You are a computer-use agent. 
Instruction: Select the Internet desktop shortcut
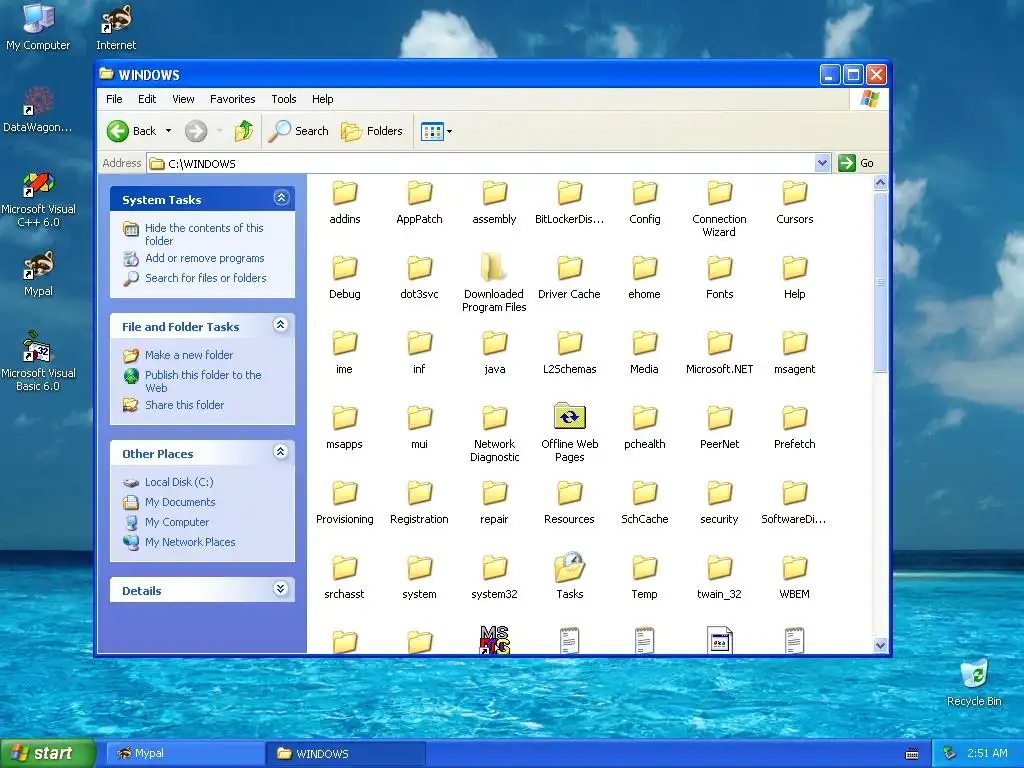click(x=116, y=26)
